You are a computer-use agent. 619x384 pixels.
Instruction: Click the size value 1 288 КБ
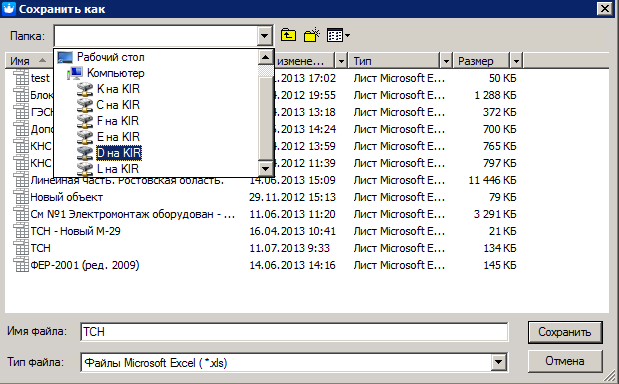495,95
